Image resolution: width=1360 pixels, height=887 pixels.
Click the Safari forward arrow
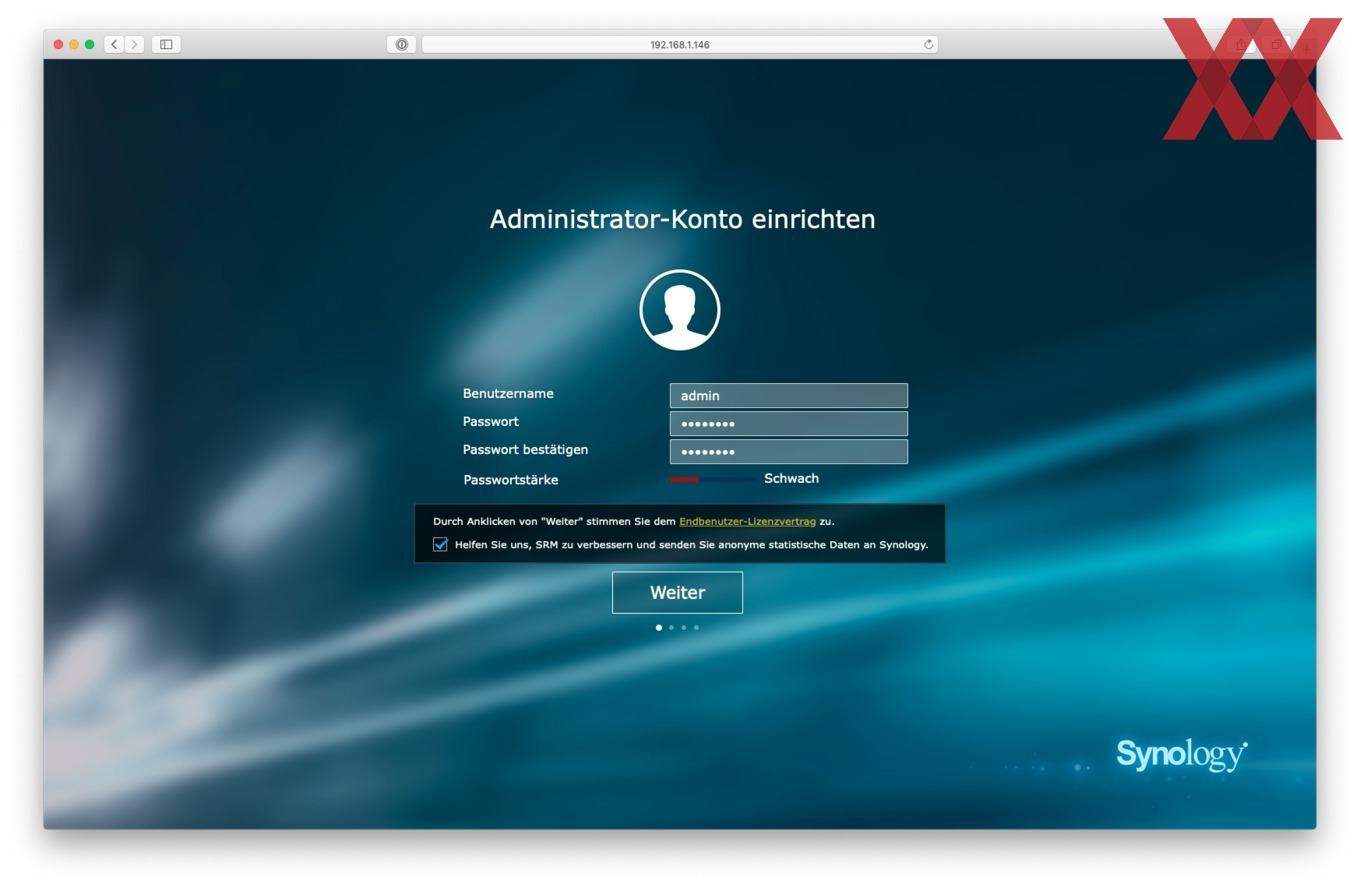pyautogui.click(x=134, y=44)
